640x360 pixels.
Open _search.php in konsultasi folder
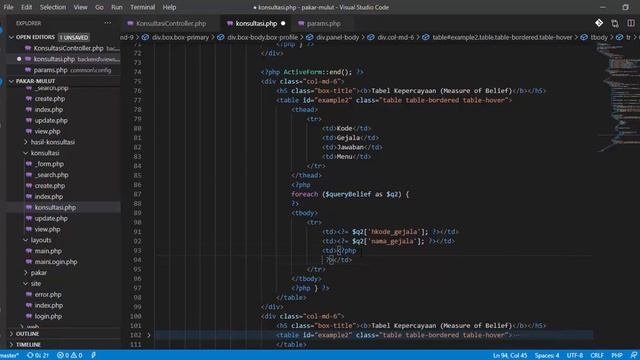[x=51, y=175]
